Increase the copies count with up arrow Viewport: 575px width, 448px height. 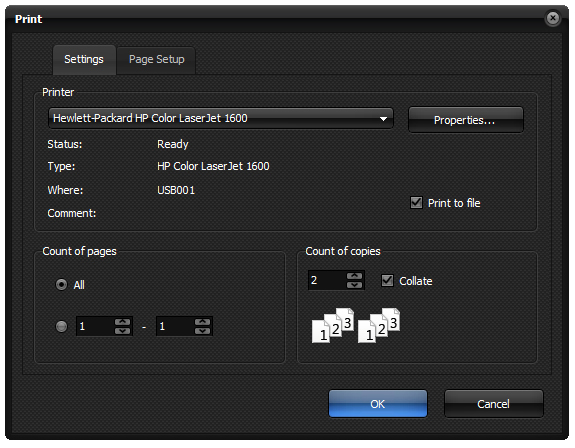pyautogui.click(x=354, y=276)
